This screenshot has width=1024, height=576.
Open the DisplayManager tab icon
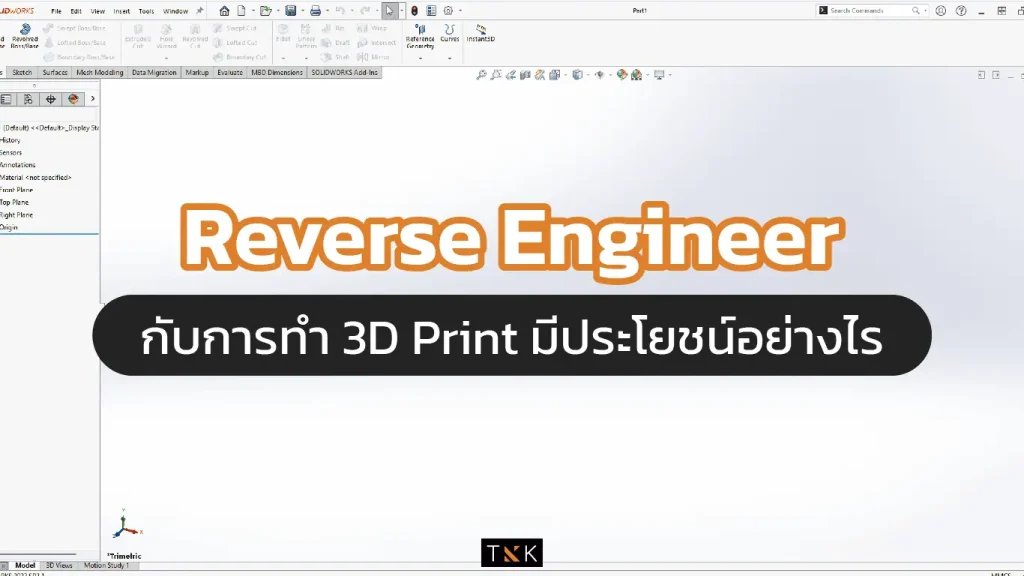(x=72, y=99)
